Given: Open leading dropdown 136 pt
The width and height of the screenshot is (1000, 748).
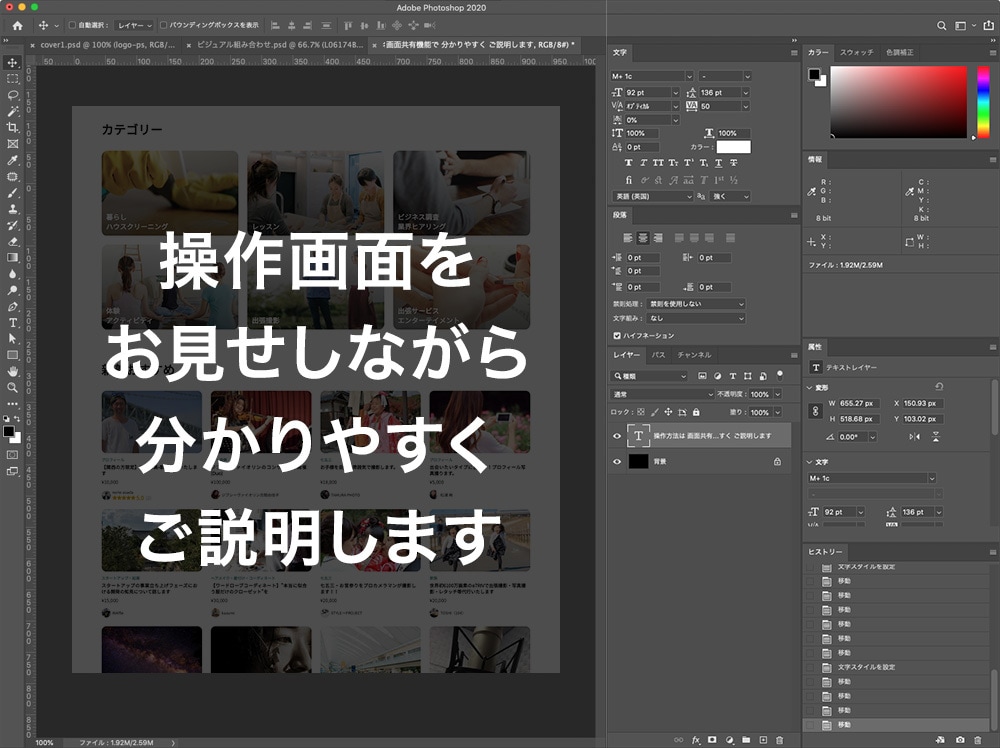Looking at the screenshot, I should [746, 93].
